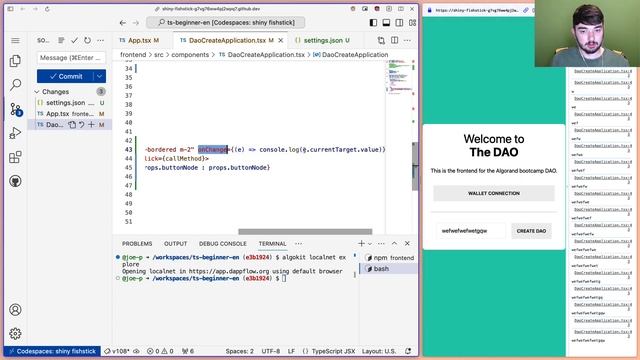Open the Run and Debug view
This screenshot has height=360, width=640.
[x=15, y=133]
